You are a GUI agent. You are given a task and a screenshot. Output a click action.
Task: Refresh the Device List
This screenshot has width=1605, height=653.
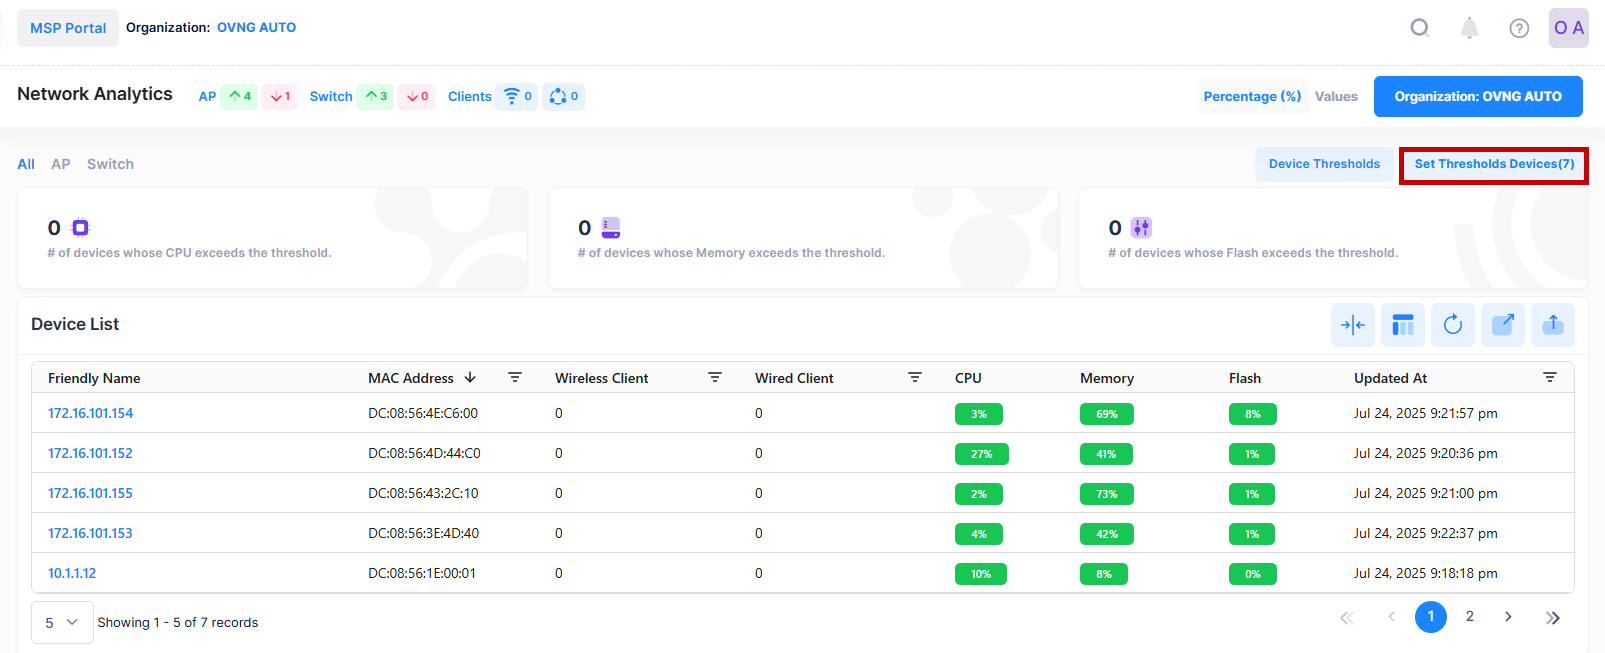tap(1452, 325)
